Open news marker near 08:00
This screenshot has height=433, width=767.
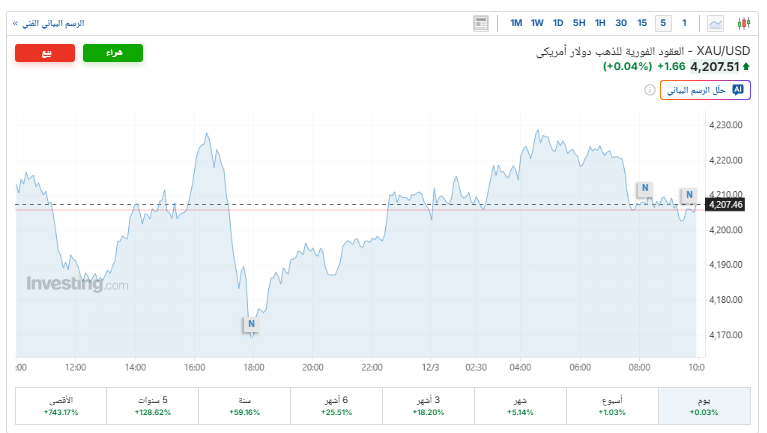pos(645,188)
